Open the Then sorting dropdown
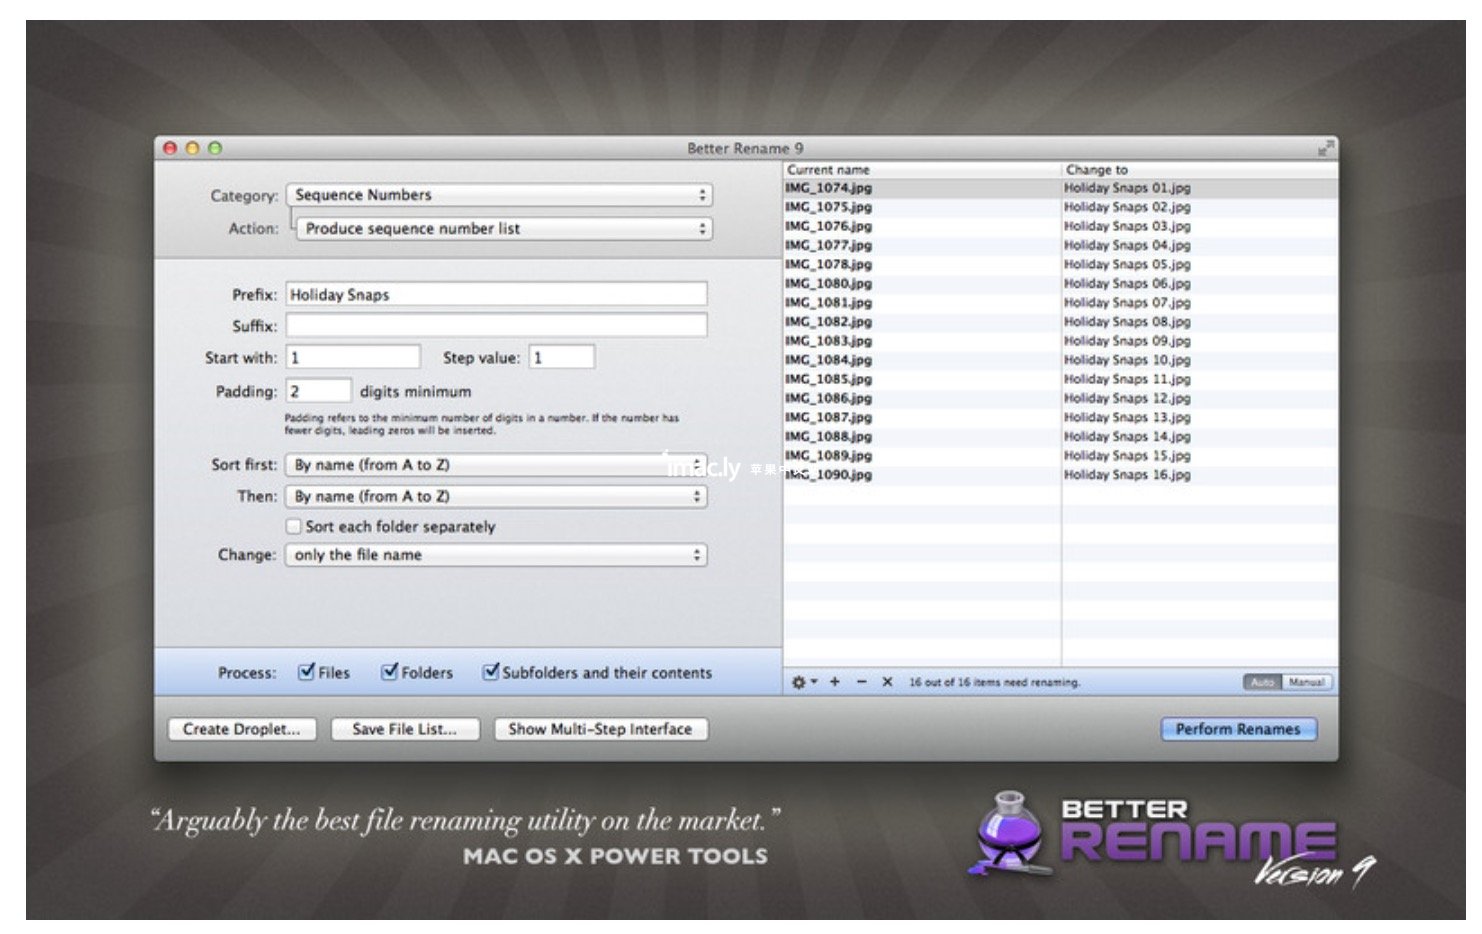Image resolution: width=1482 pixels, height=934 pixels. [x=497, y=496]
